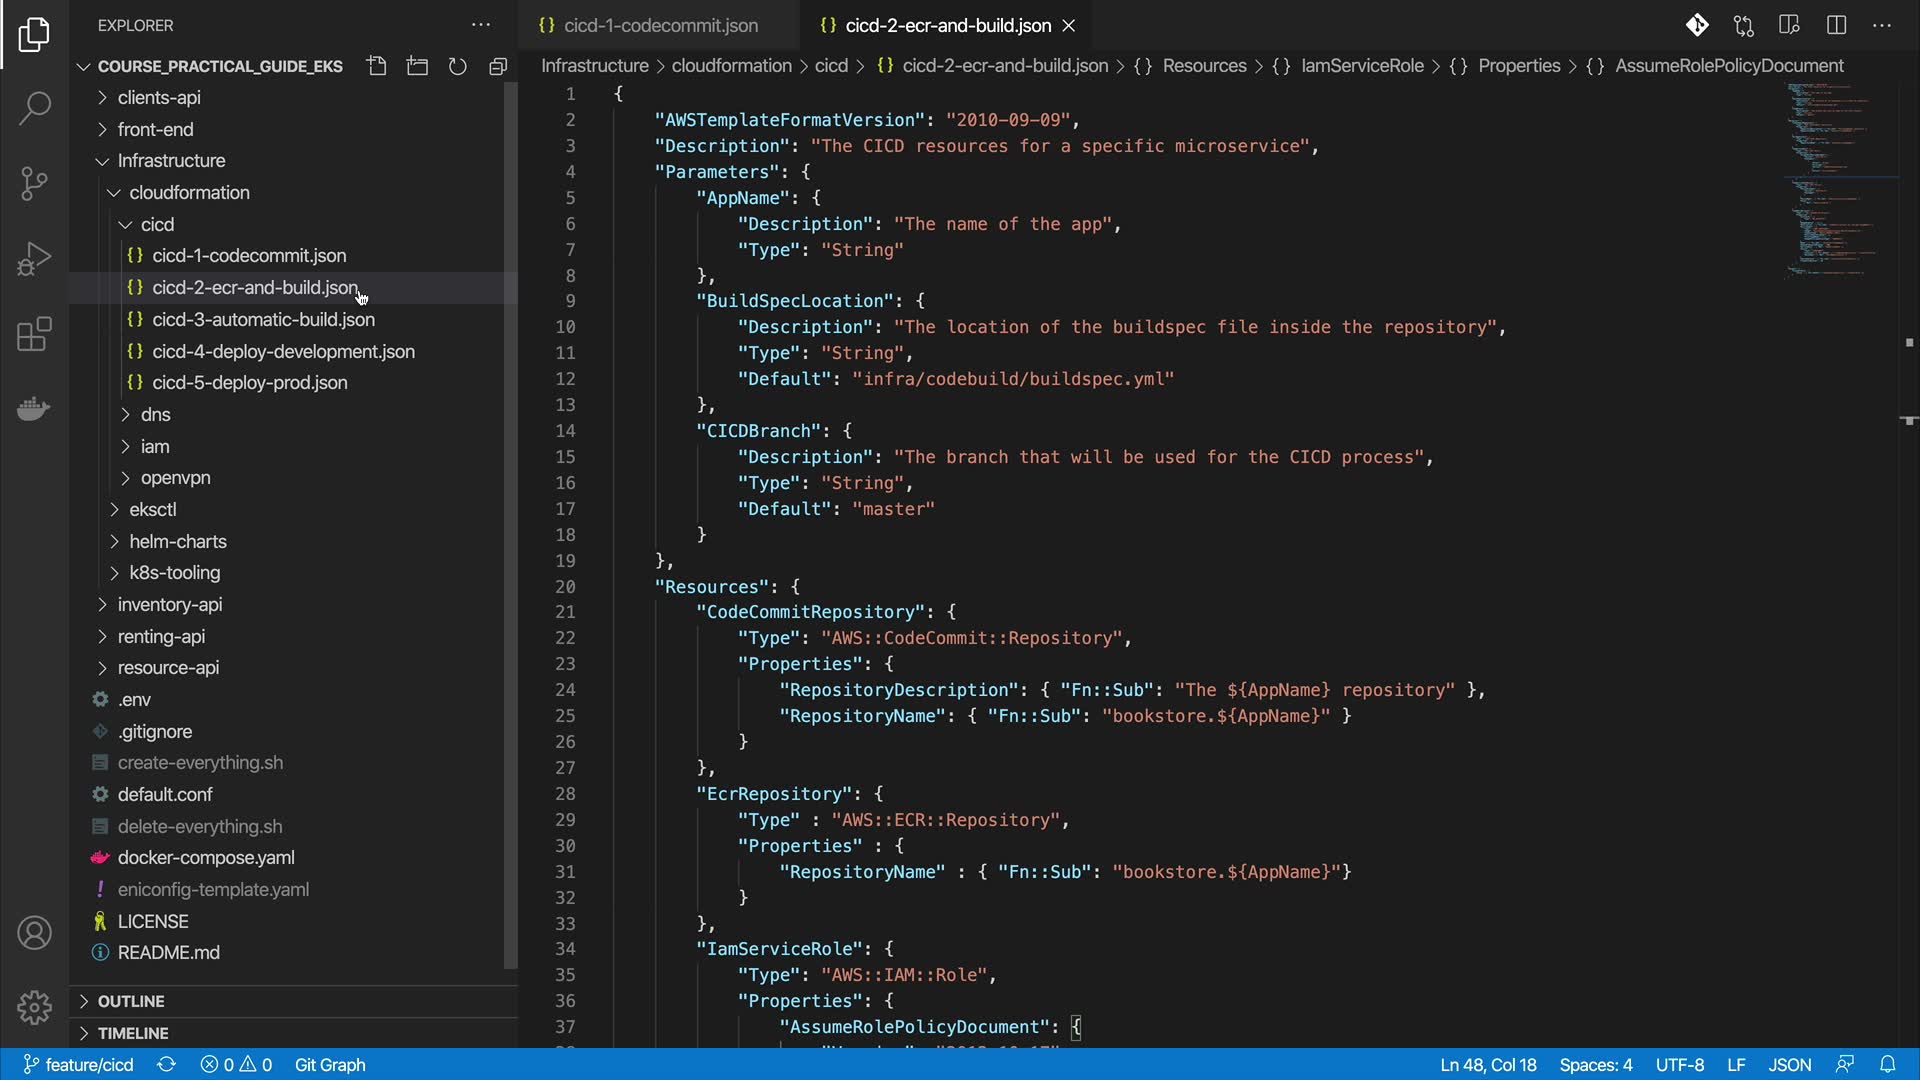Image resolution: width=1920 pixels, height=1080 pixels.
Task: Click the New File icon in Explorer
Action: pyautogui.click(x=376, y=66)
